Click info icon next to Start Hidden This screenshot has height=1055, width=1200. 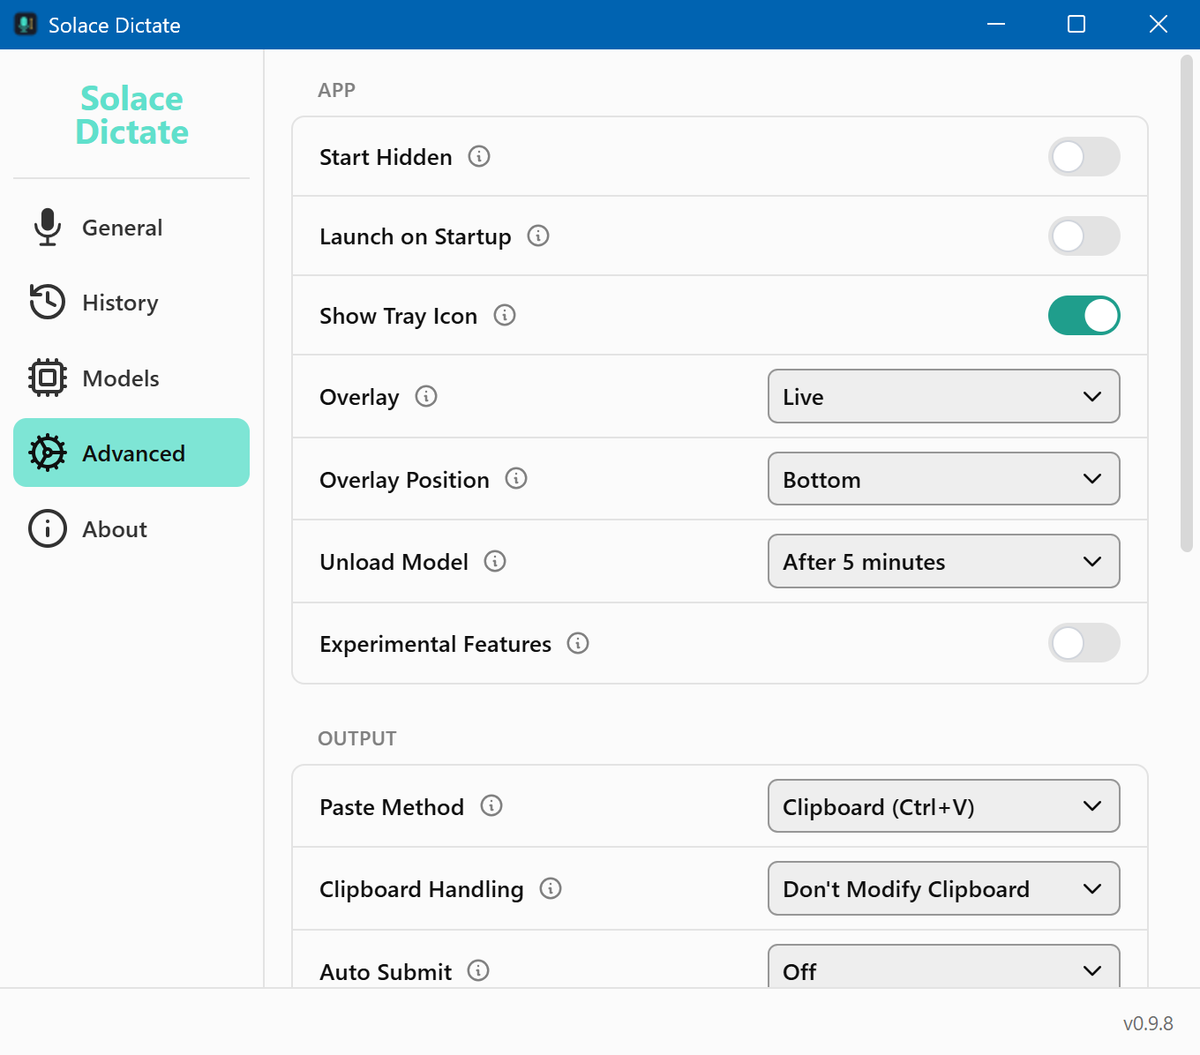(x=479, y=156)
